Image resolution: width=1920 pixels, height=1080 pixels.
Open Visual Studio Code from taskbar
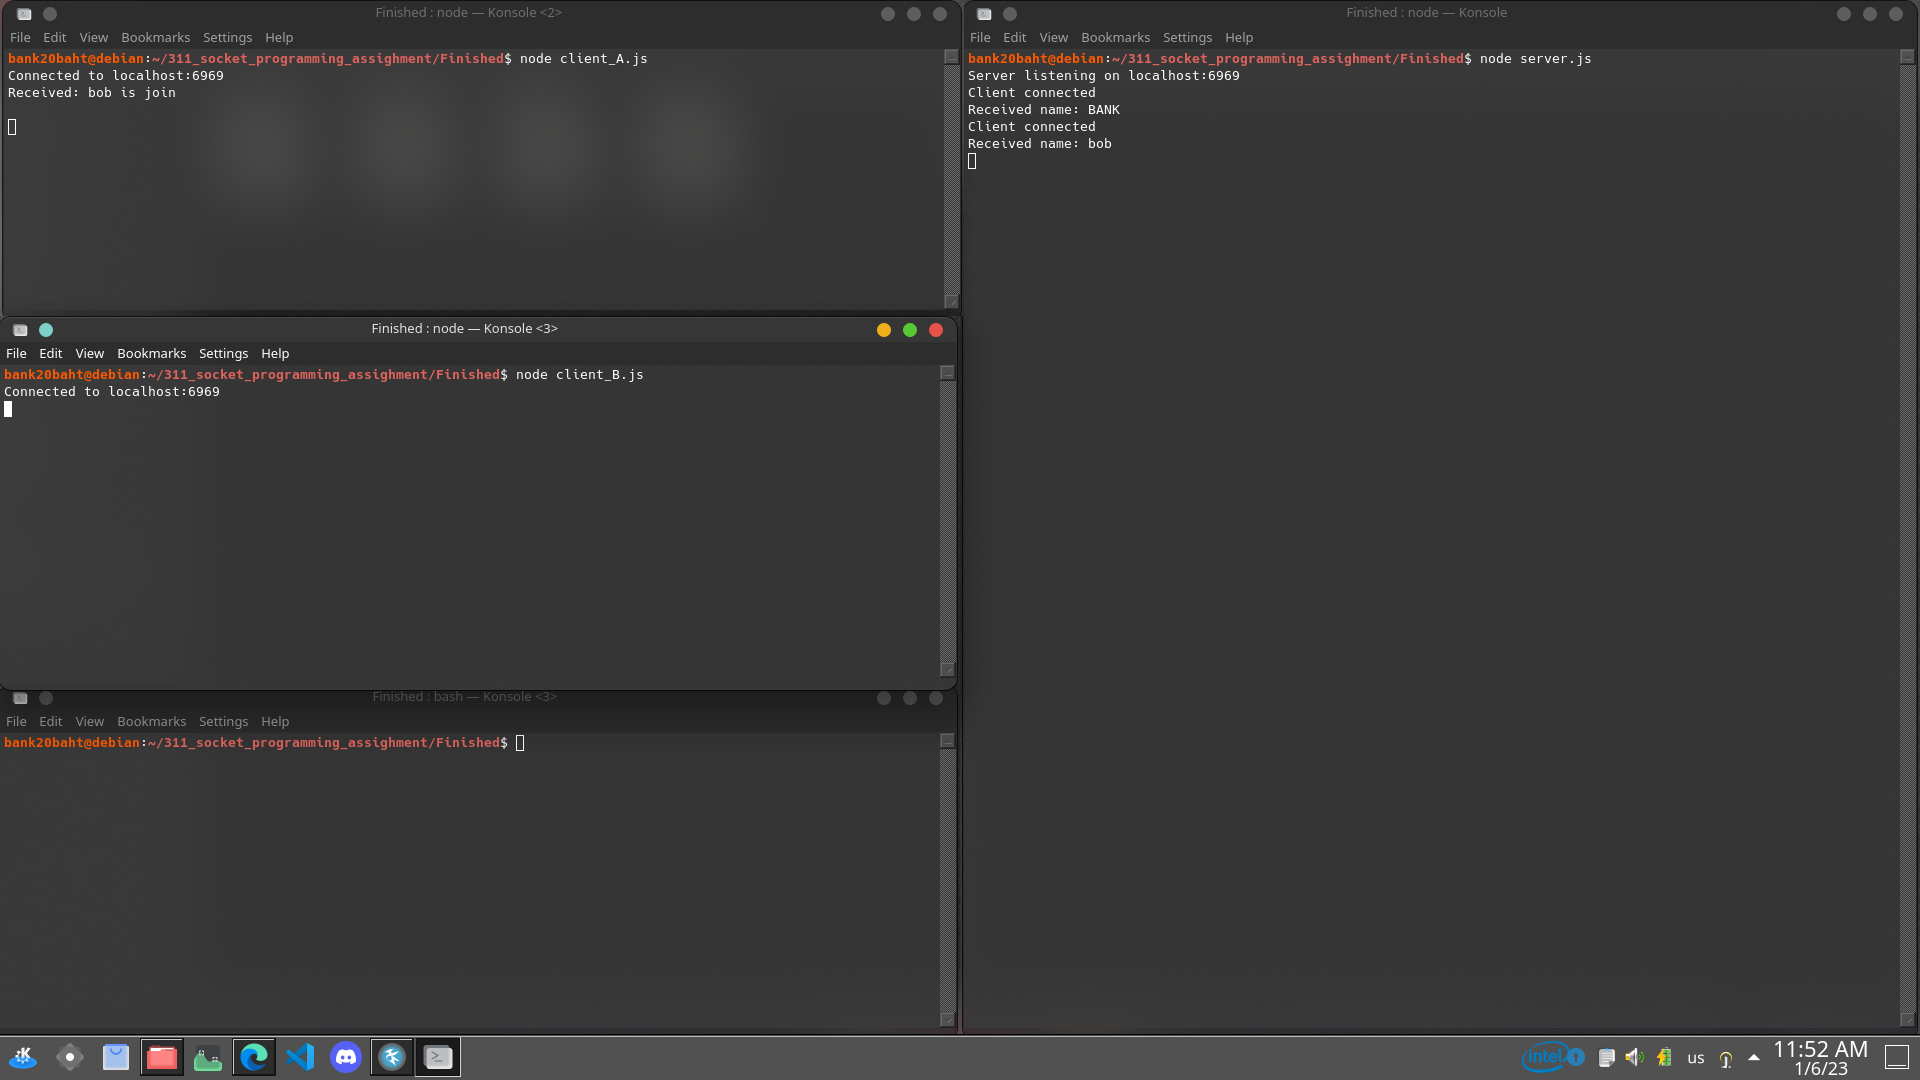[300, 1057]
